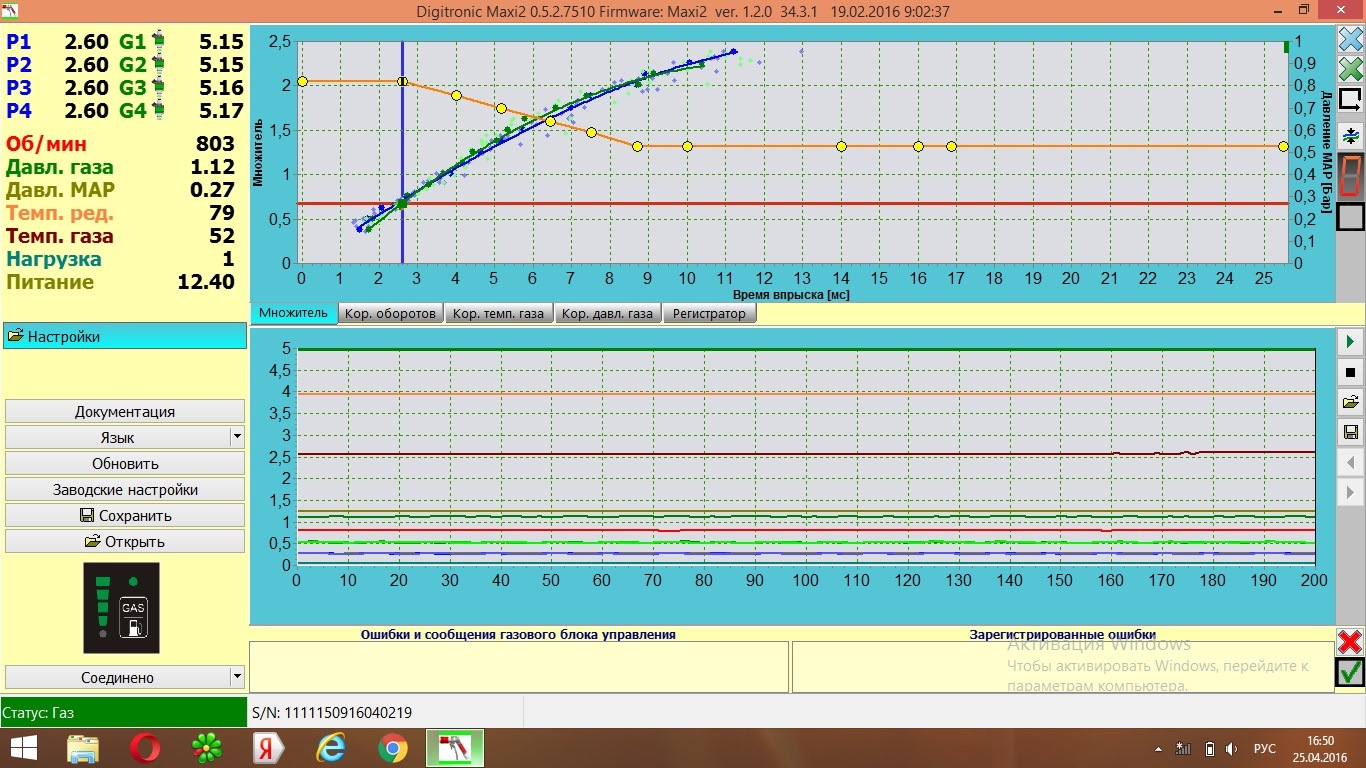Image resolution: width=1366 pixels, height=768 pixels.
Task: Click the Нагрузка label
Action: [53, 259]
